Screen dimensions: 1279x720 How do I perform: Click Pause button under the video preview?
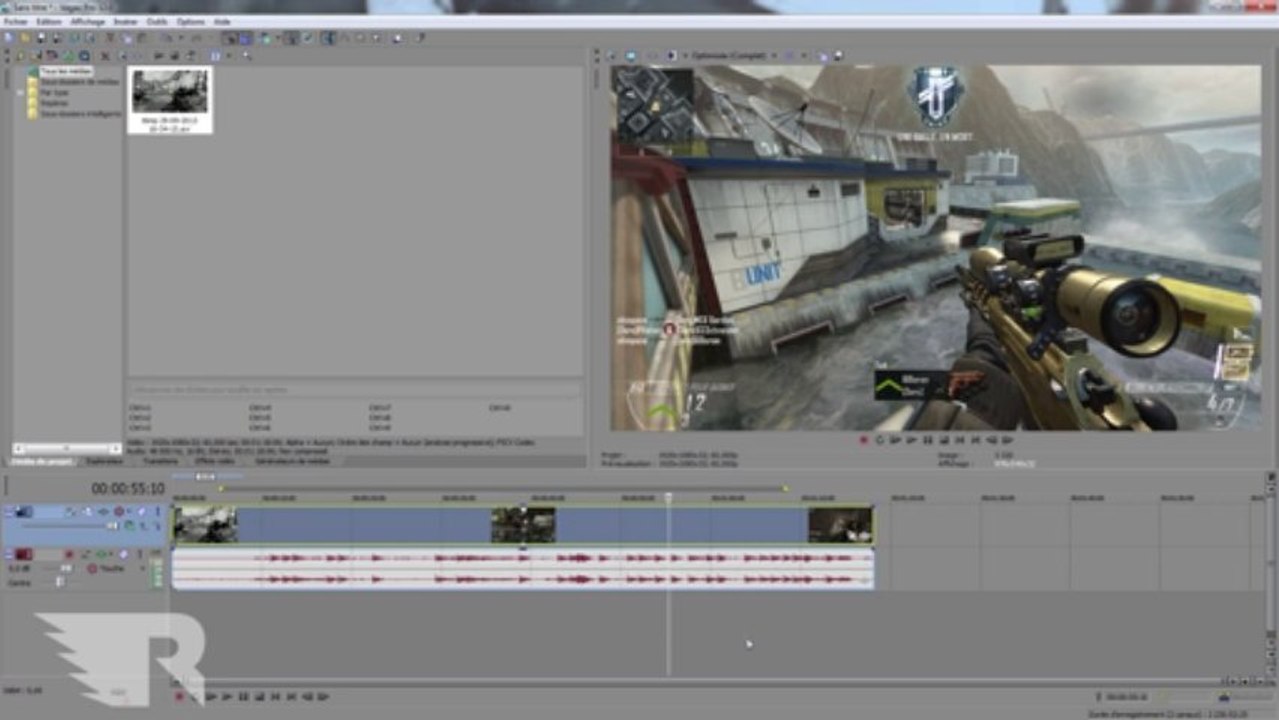(928, 439)
